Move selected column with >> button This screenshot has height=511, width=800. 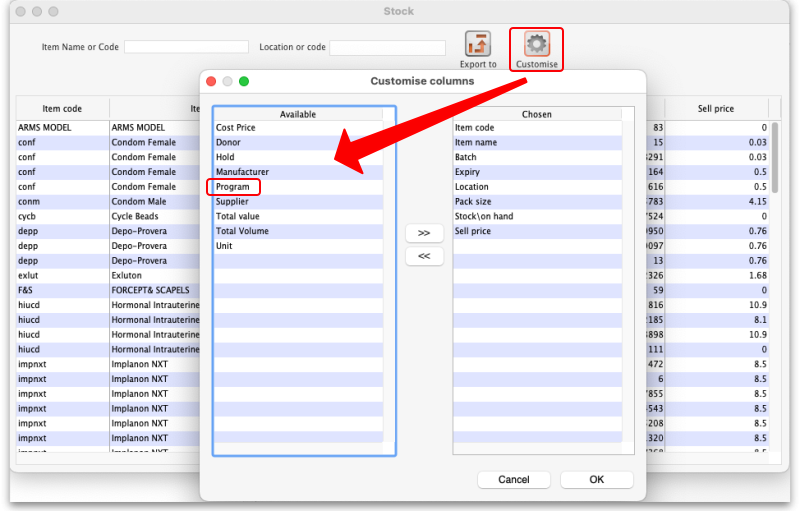pyautogui.click(x=424, y=233)
